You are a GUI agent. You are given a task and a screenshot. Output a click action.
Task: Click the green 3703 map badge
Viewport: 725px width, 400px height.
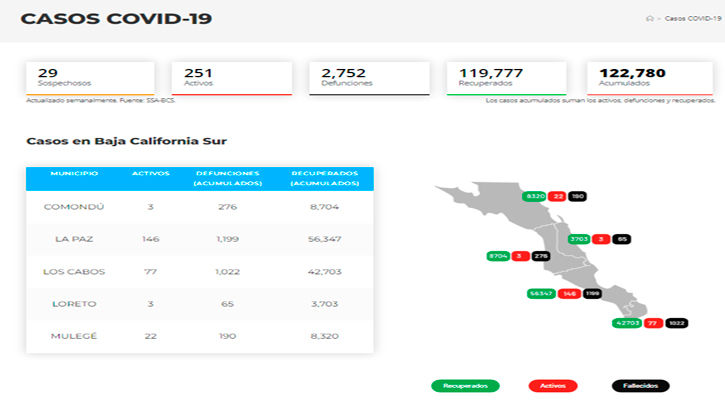point(579,239)
